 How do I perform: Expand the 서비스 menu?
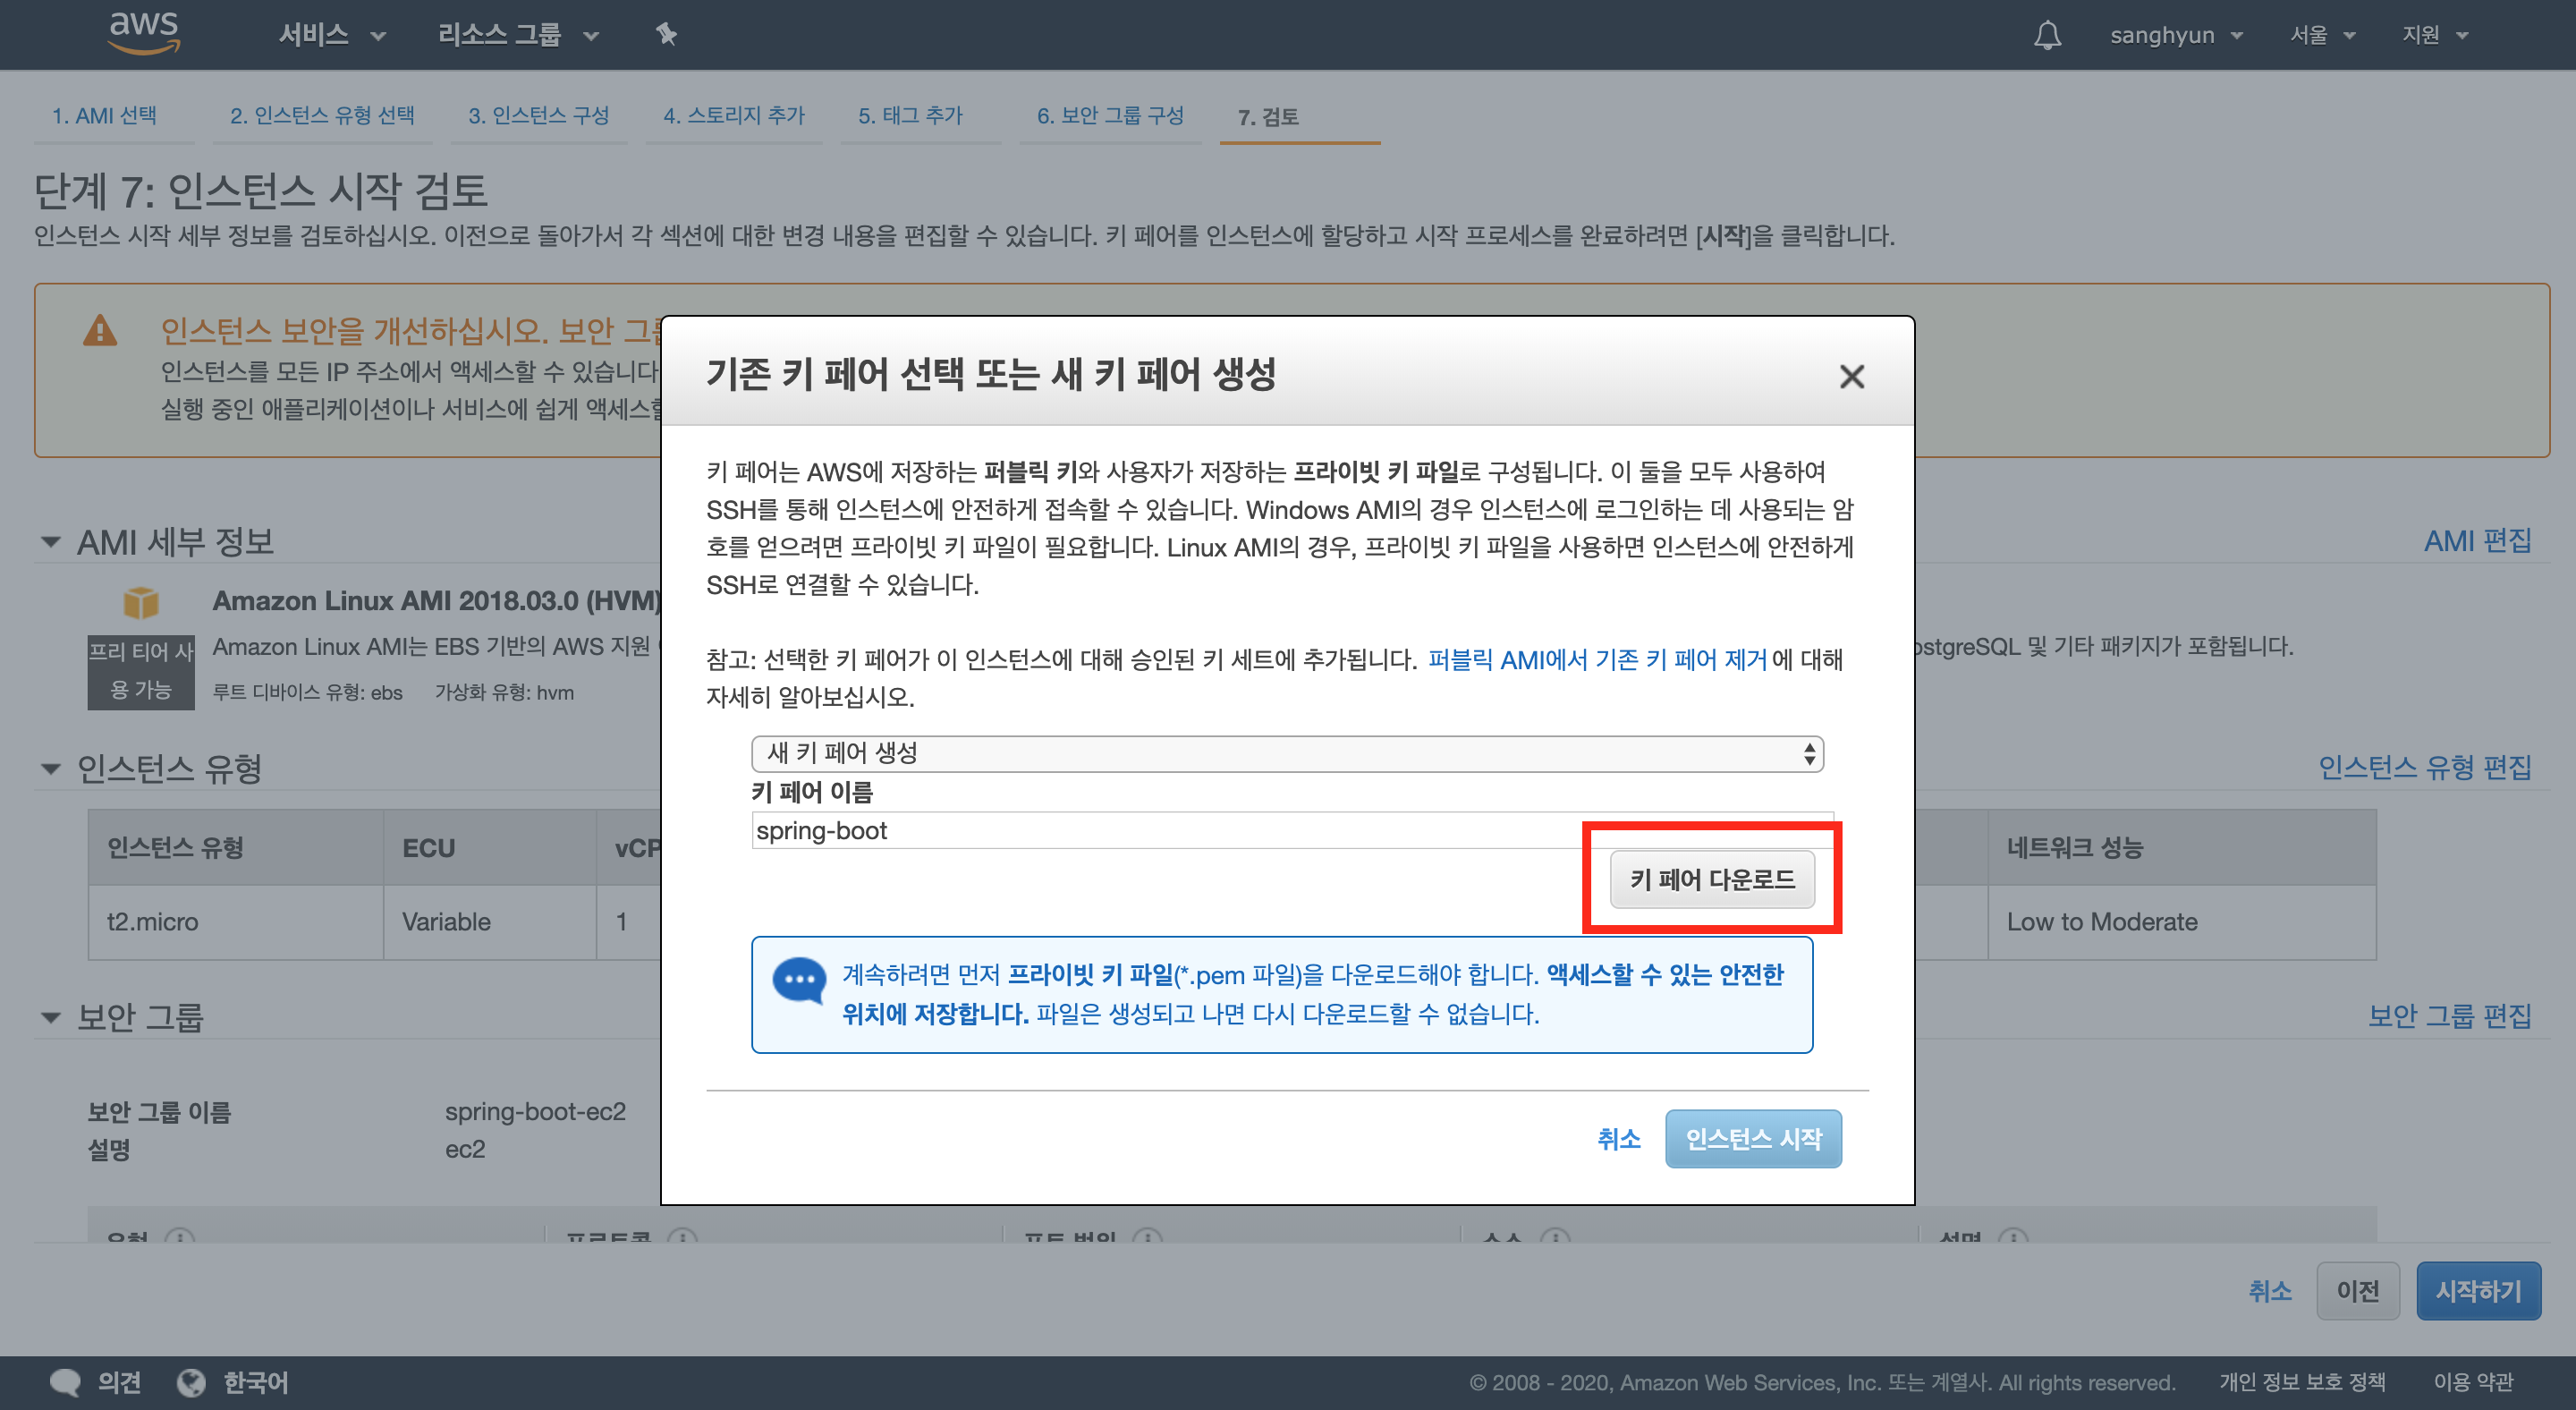tap(331, 35)
